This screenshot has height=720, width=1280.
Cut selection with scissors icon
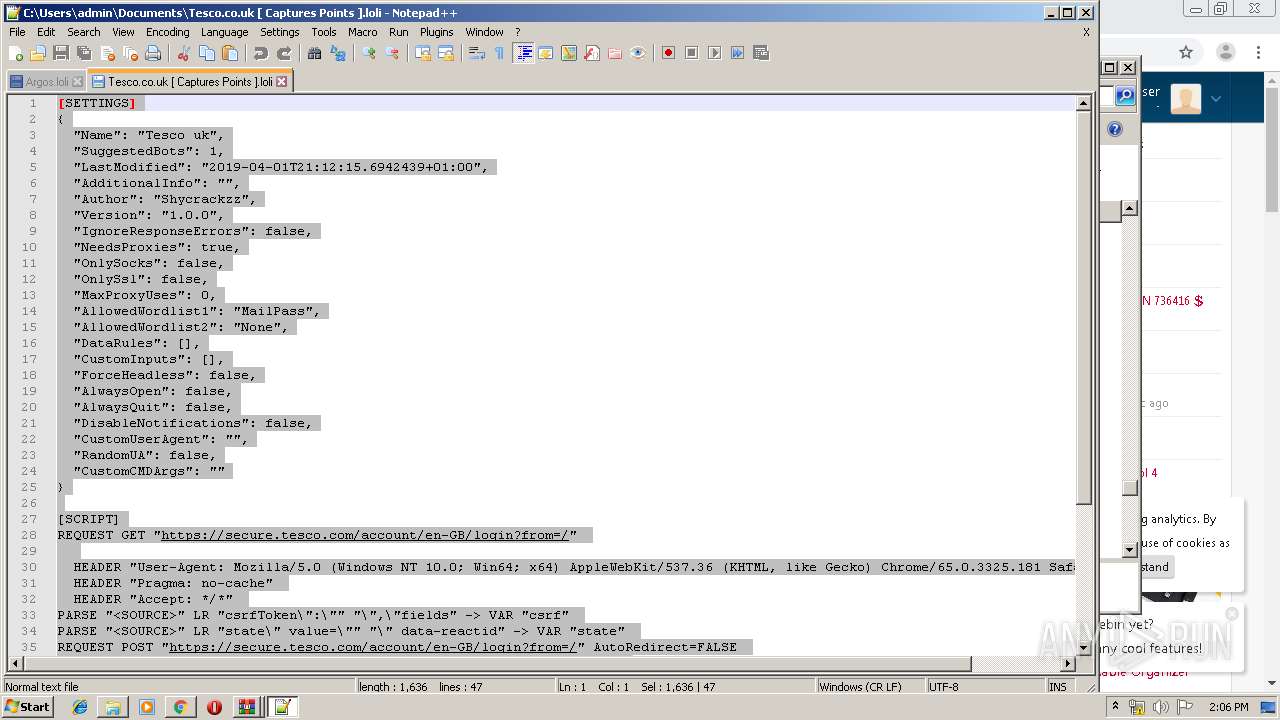[x=184, y=53]
